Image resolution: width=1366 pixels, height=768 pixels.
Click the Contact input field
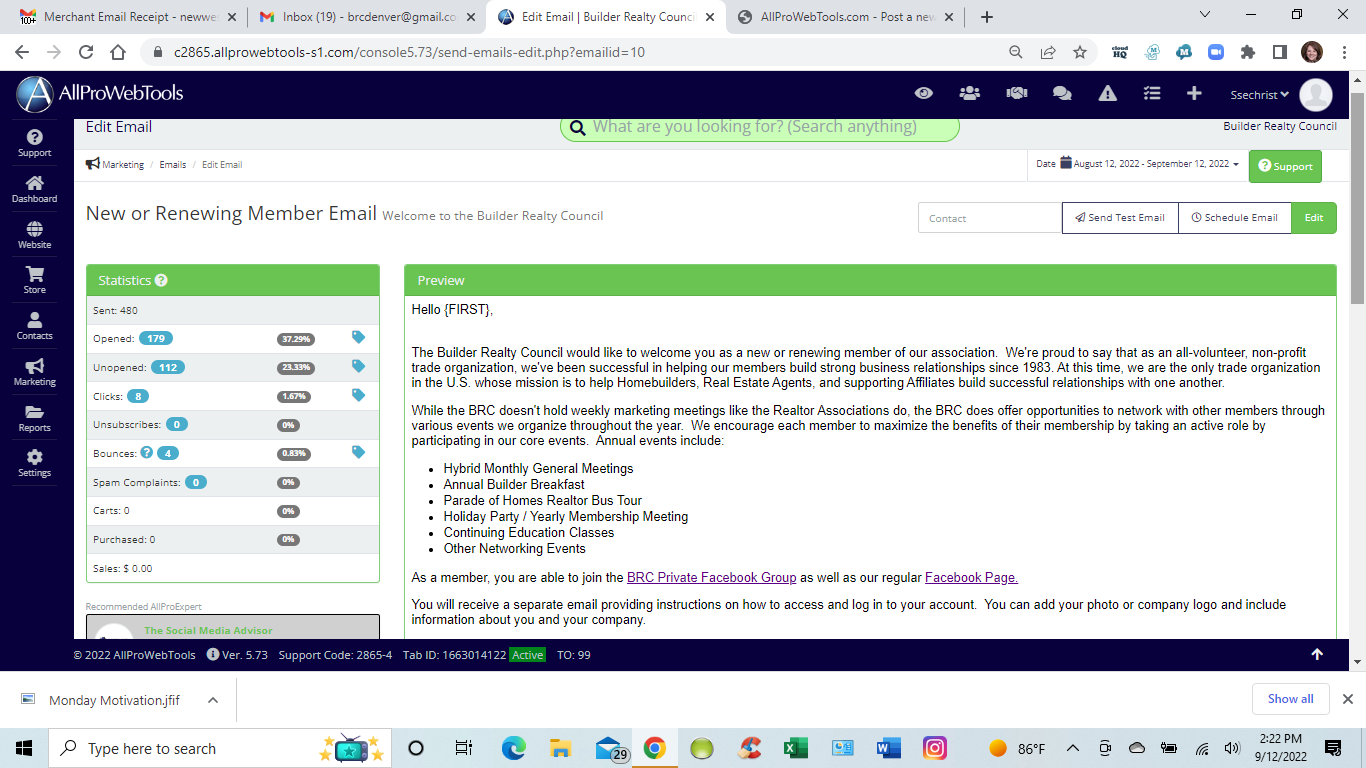[x=990, y=218]
